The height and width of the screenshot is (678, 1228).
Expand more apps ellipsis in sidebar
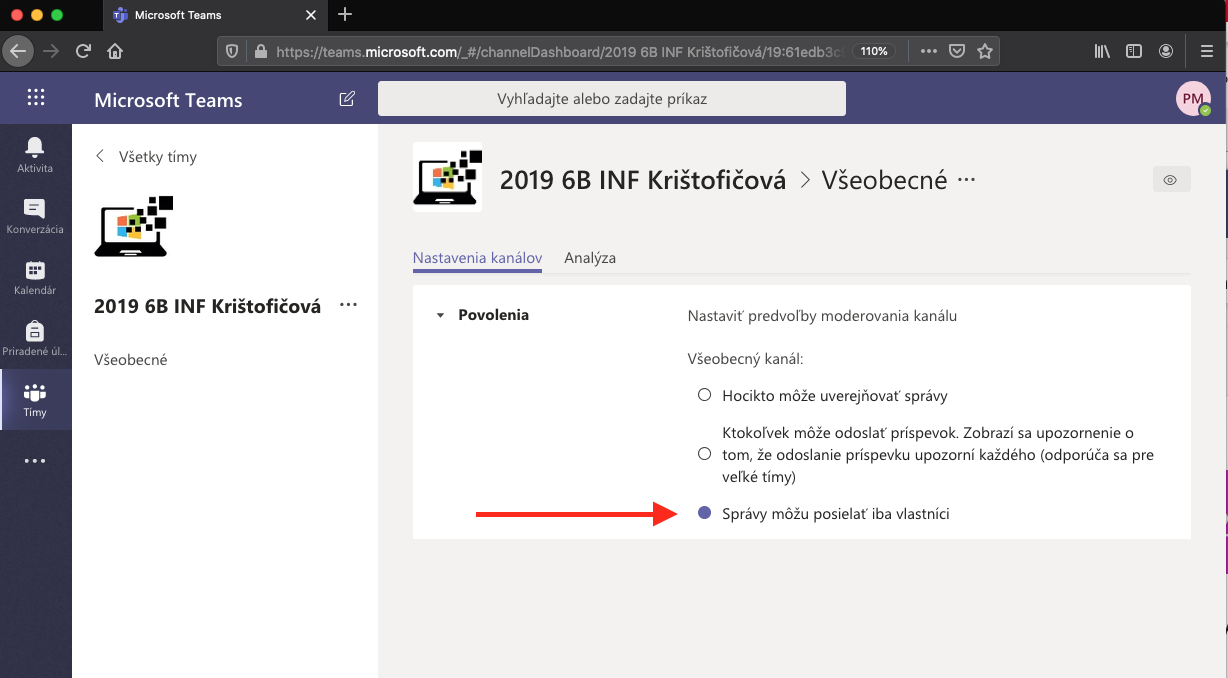tap(35, 461)
